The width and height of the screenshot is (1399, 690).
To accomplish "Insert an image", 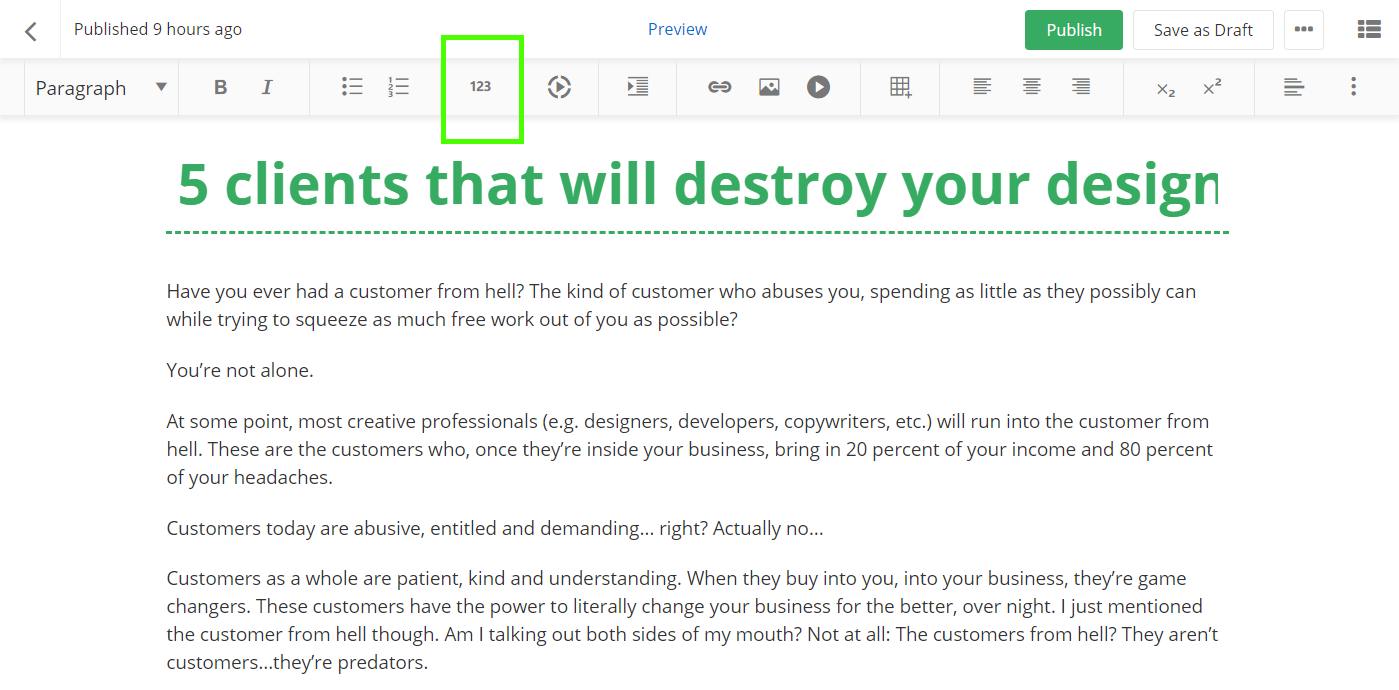I will 768,88.
